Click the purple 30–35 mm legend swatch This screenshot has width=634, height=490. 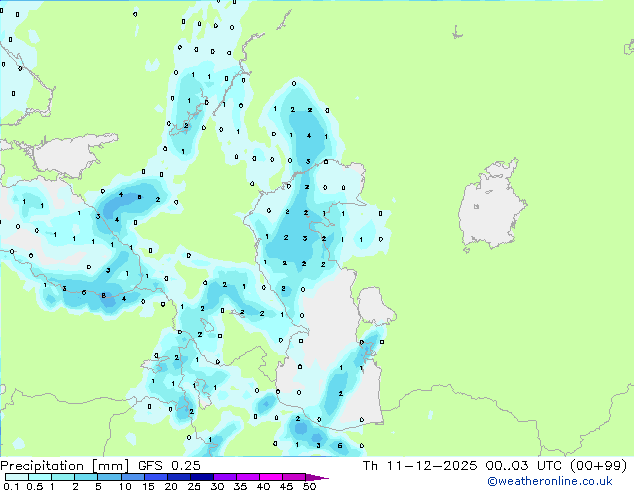[225, 477]
